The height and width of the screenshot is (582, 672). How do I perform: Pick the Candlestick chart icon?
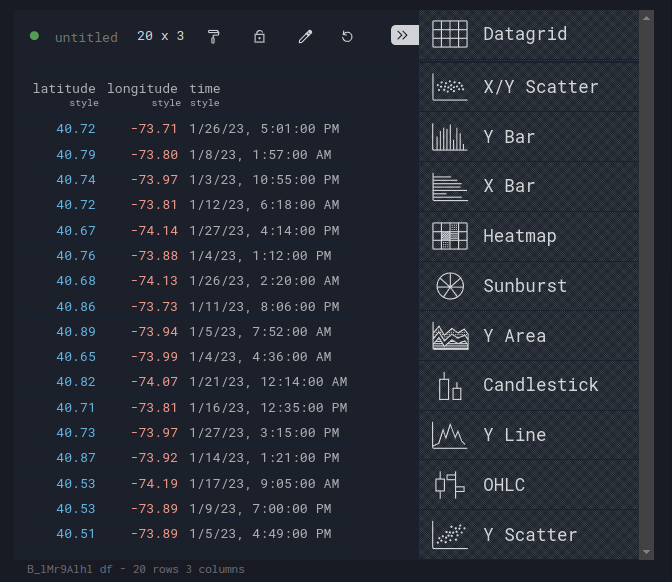[x=450, y=386]
